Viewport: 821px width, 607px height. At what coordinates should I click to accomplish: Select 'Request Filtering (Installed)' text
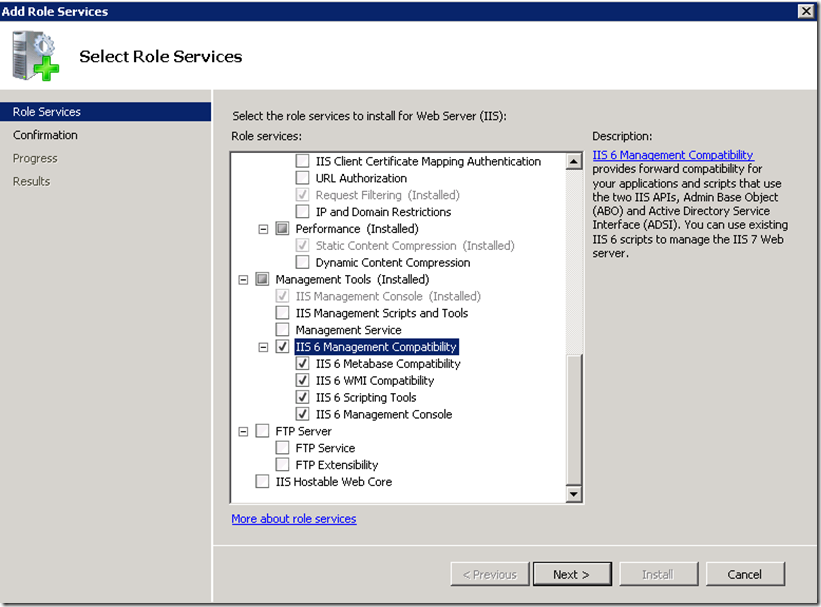387,195
